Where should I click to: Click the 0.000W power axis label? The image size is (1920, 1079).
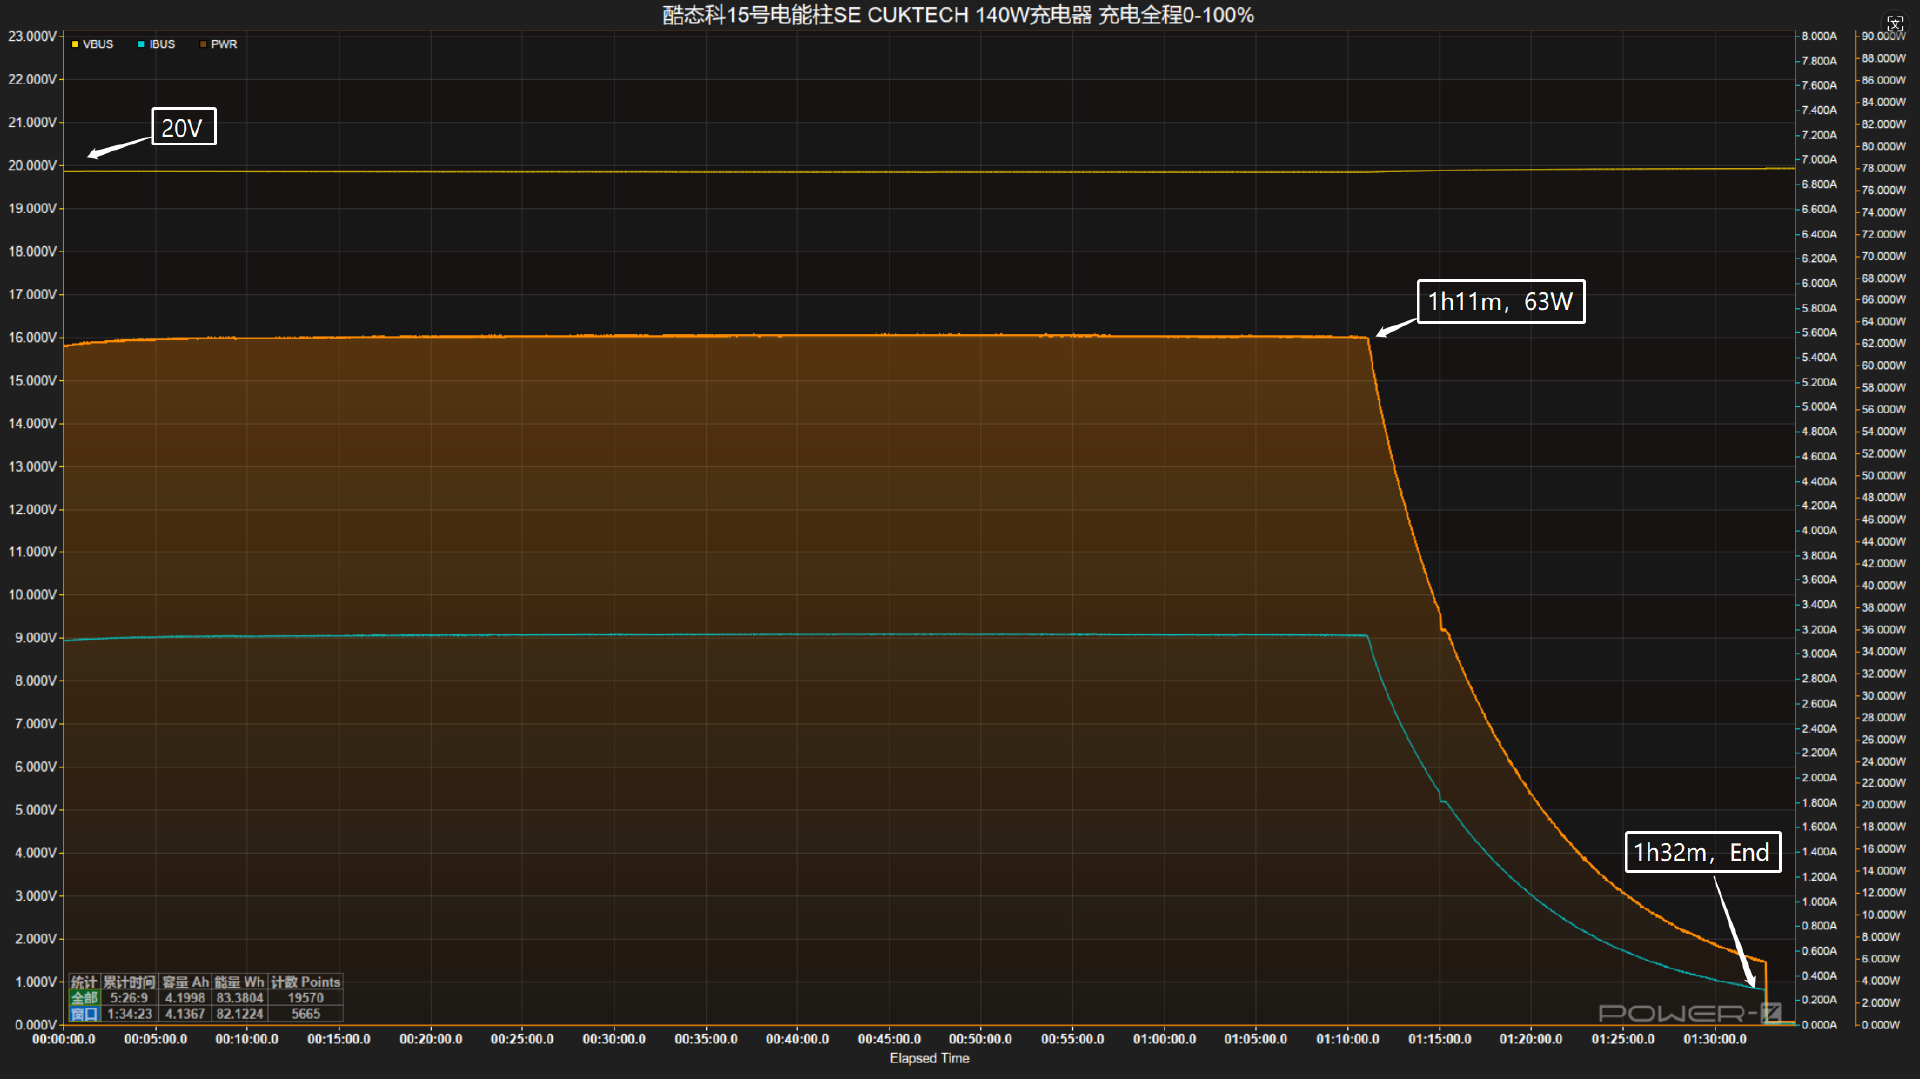pos(1881,1025)
